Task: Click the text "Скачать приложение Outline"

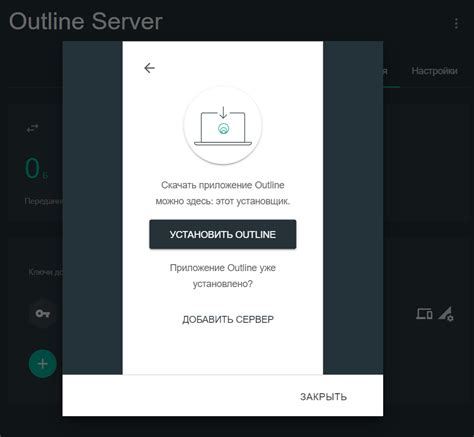Action: [223, 185]
